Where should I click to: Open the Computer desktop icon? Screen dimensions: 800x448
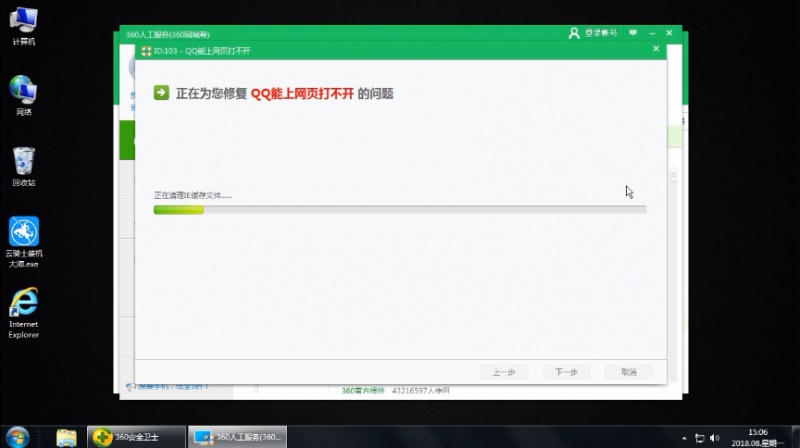click(x=23, y=26)
